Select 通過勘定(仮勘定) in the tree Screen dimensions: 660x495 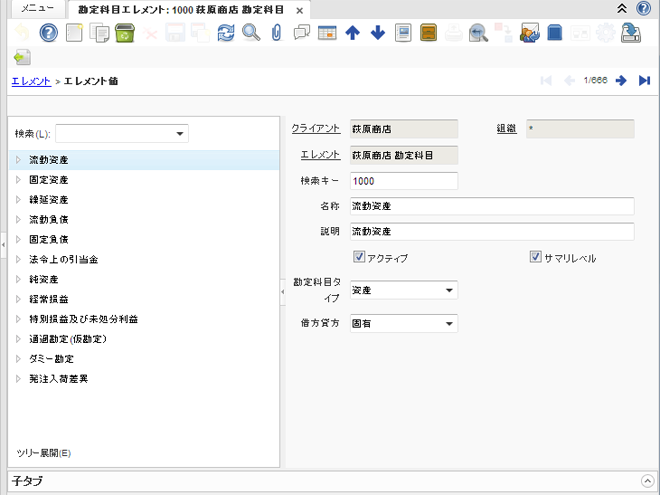pyautogui.click(x=68, y=339)
